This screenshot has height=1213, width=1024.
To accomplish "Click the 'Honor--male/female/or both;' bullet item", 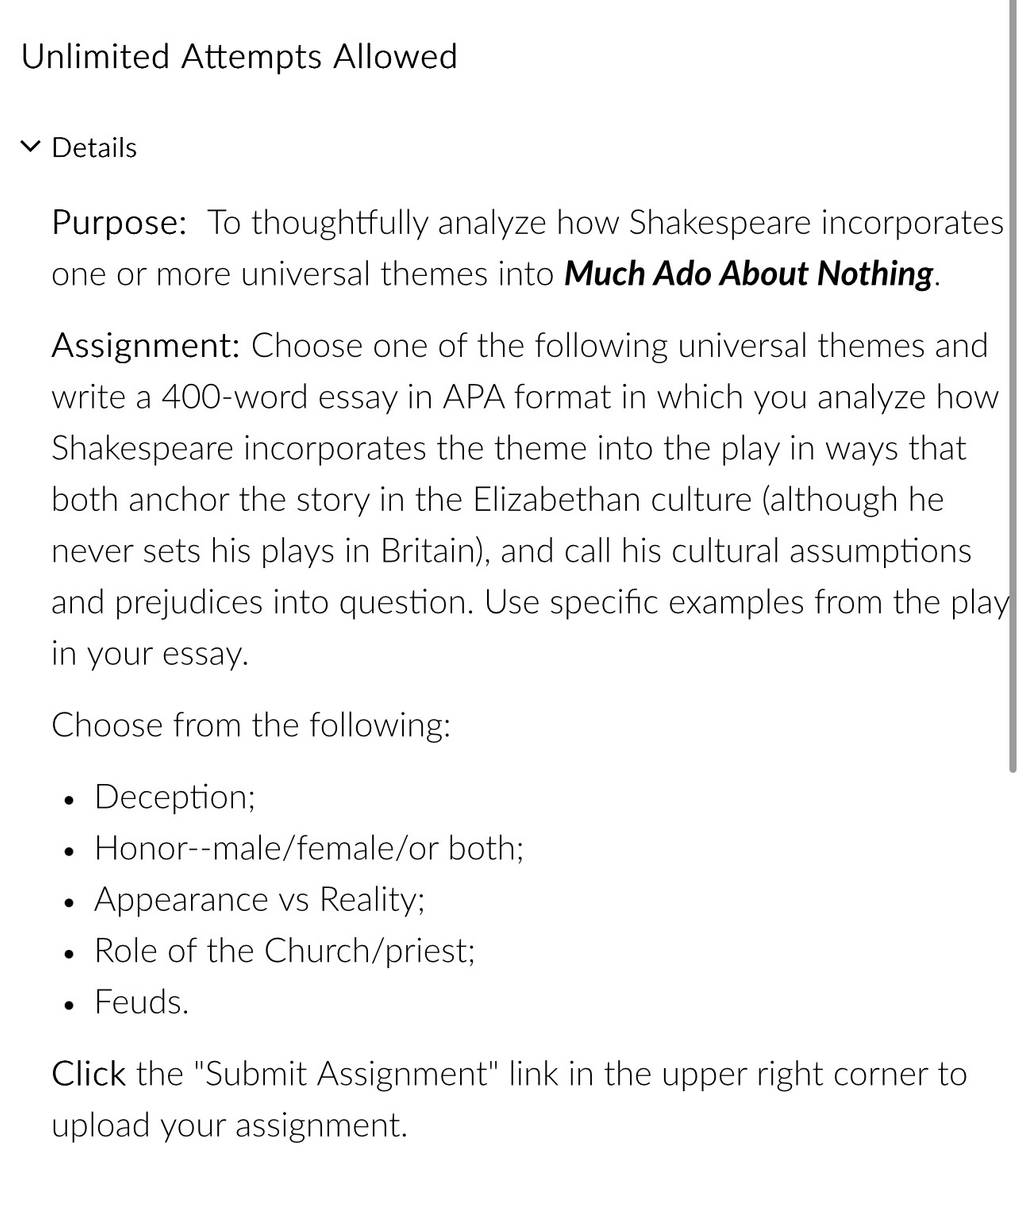I will 309,849.
